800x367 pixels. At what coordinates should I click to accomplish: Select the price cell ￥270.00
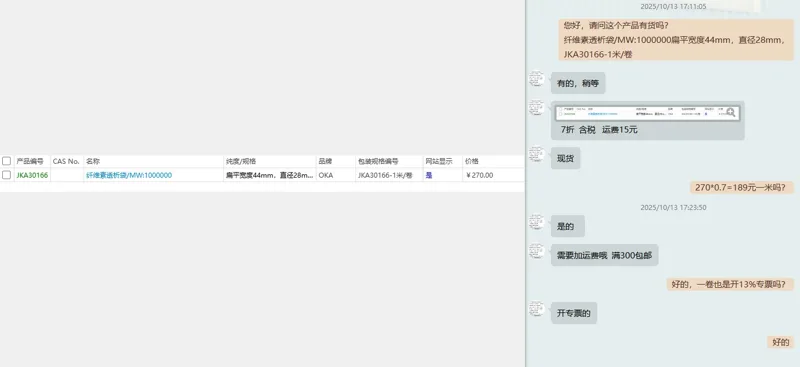tap(479, 175)
